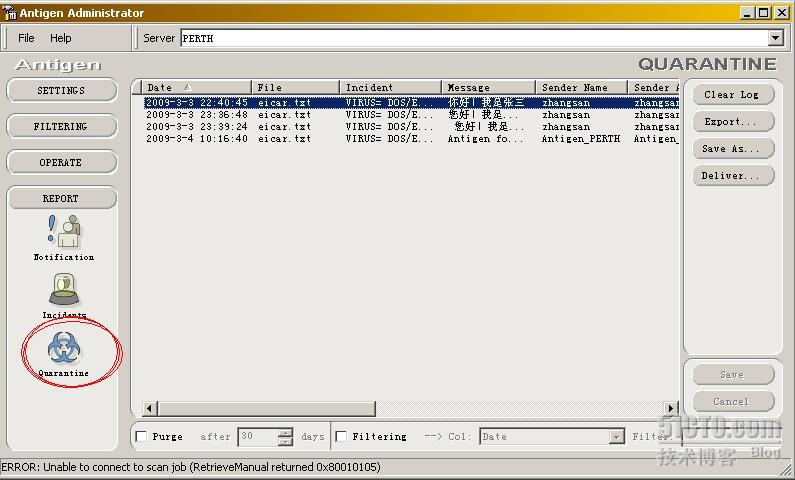Click the disabled Save button
This screenshot has height=480, width=795.
click(733, 375)
